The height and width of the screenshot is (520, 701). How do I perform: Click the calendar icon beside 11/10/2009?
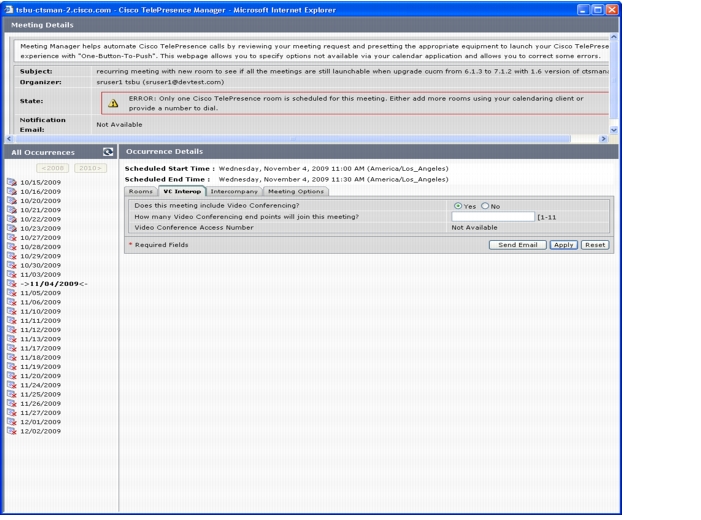[12, 311]
